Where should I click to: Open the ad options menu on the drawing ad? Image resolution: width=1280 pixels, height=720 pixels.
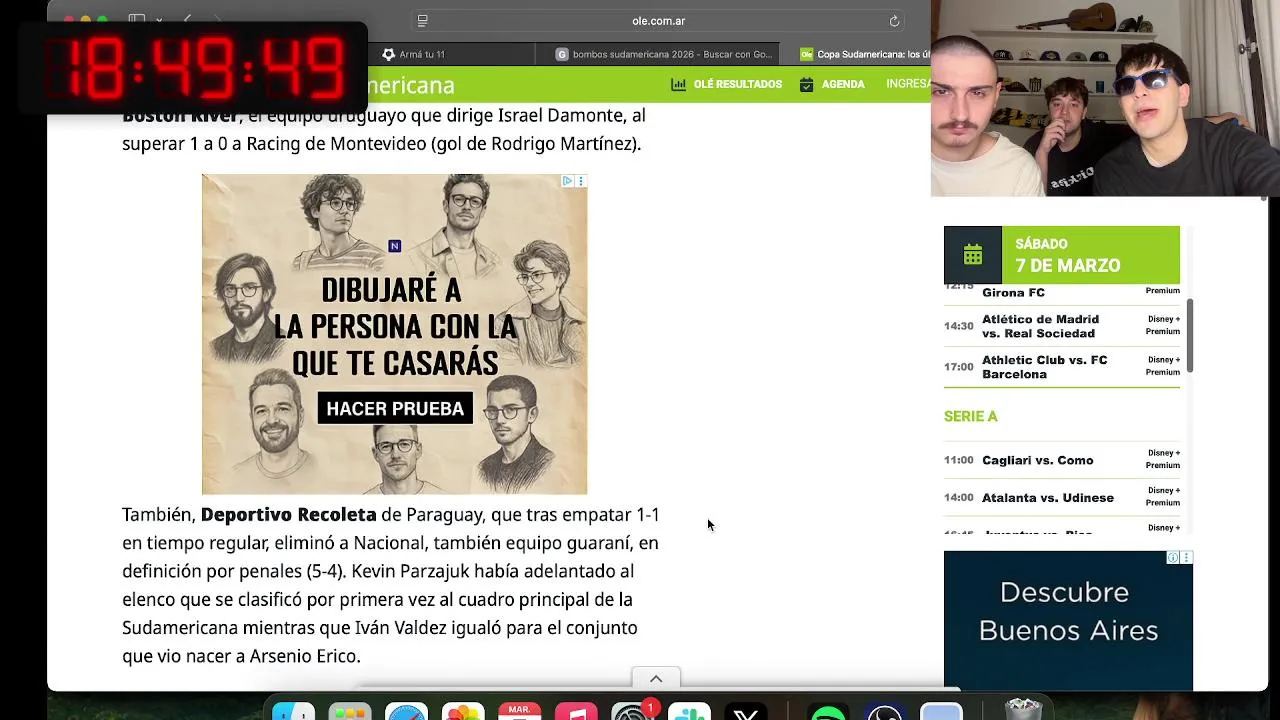(580, 181)
